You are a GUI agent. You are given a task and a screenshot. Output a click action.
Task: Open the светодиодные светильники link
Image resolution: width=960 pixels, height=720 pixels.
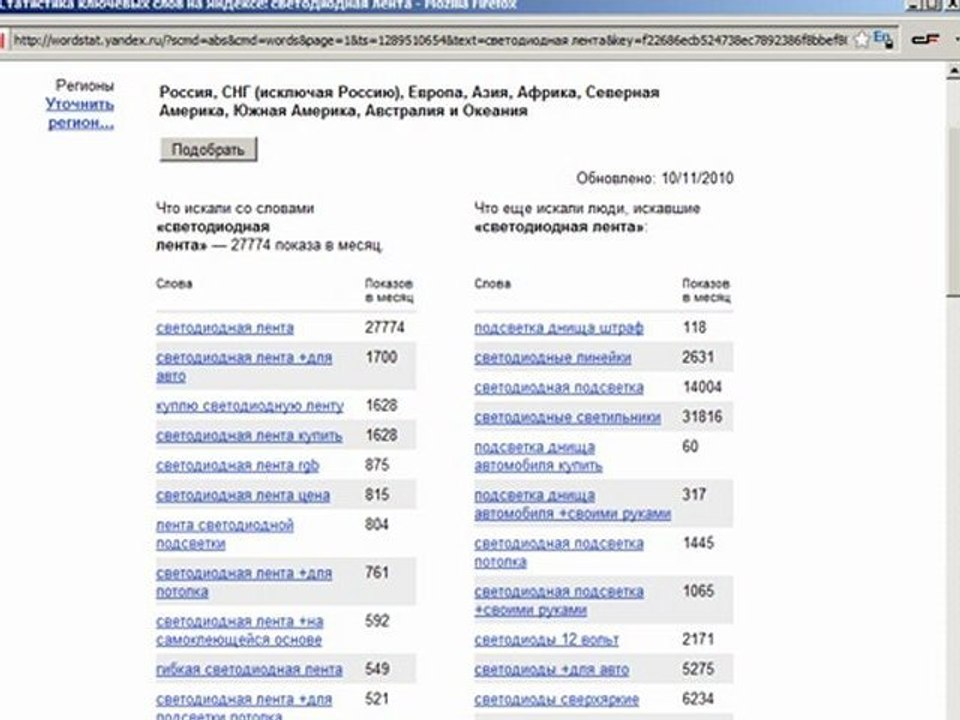(567, 418)
